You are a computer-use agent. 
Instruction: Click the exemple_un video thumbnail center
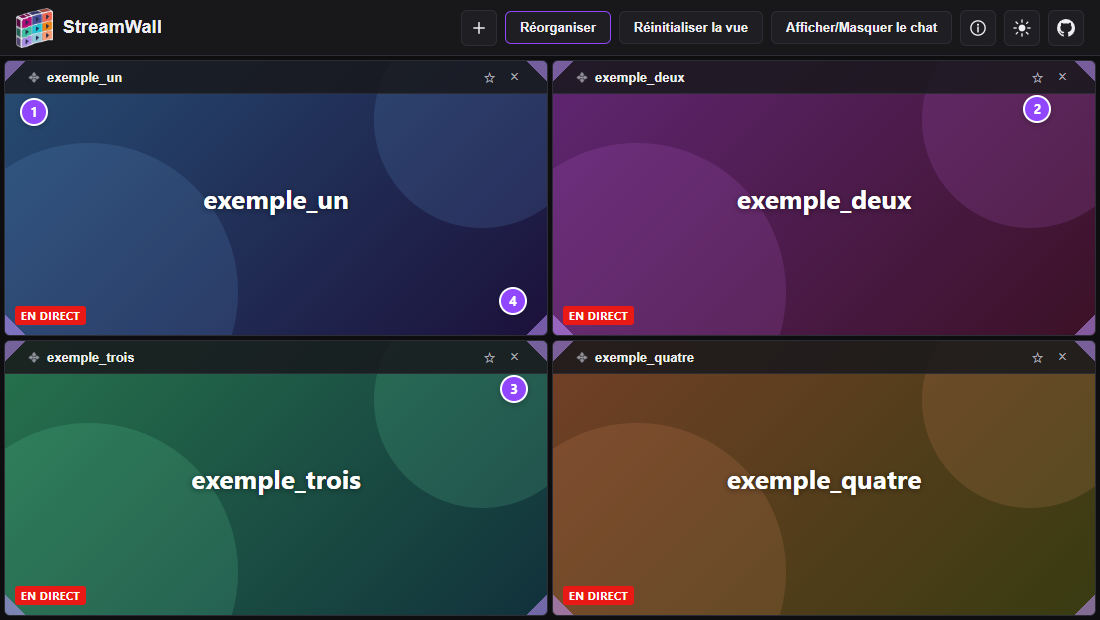[x=276, y=214]
